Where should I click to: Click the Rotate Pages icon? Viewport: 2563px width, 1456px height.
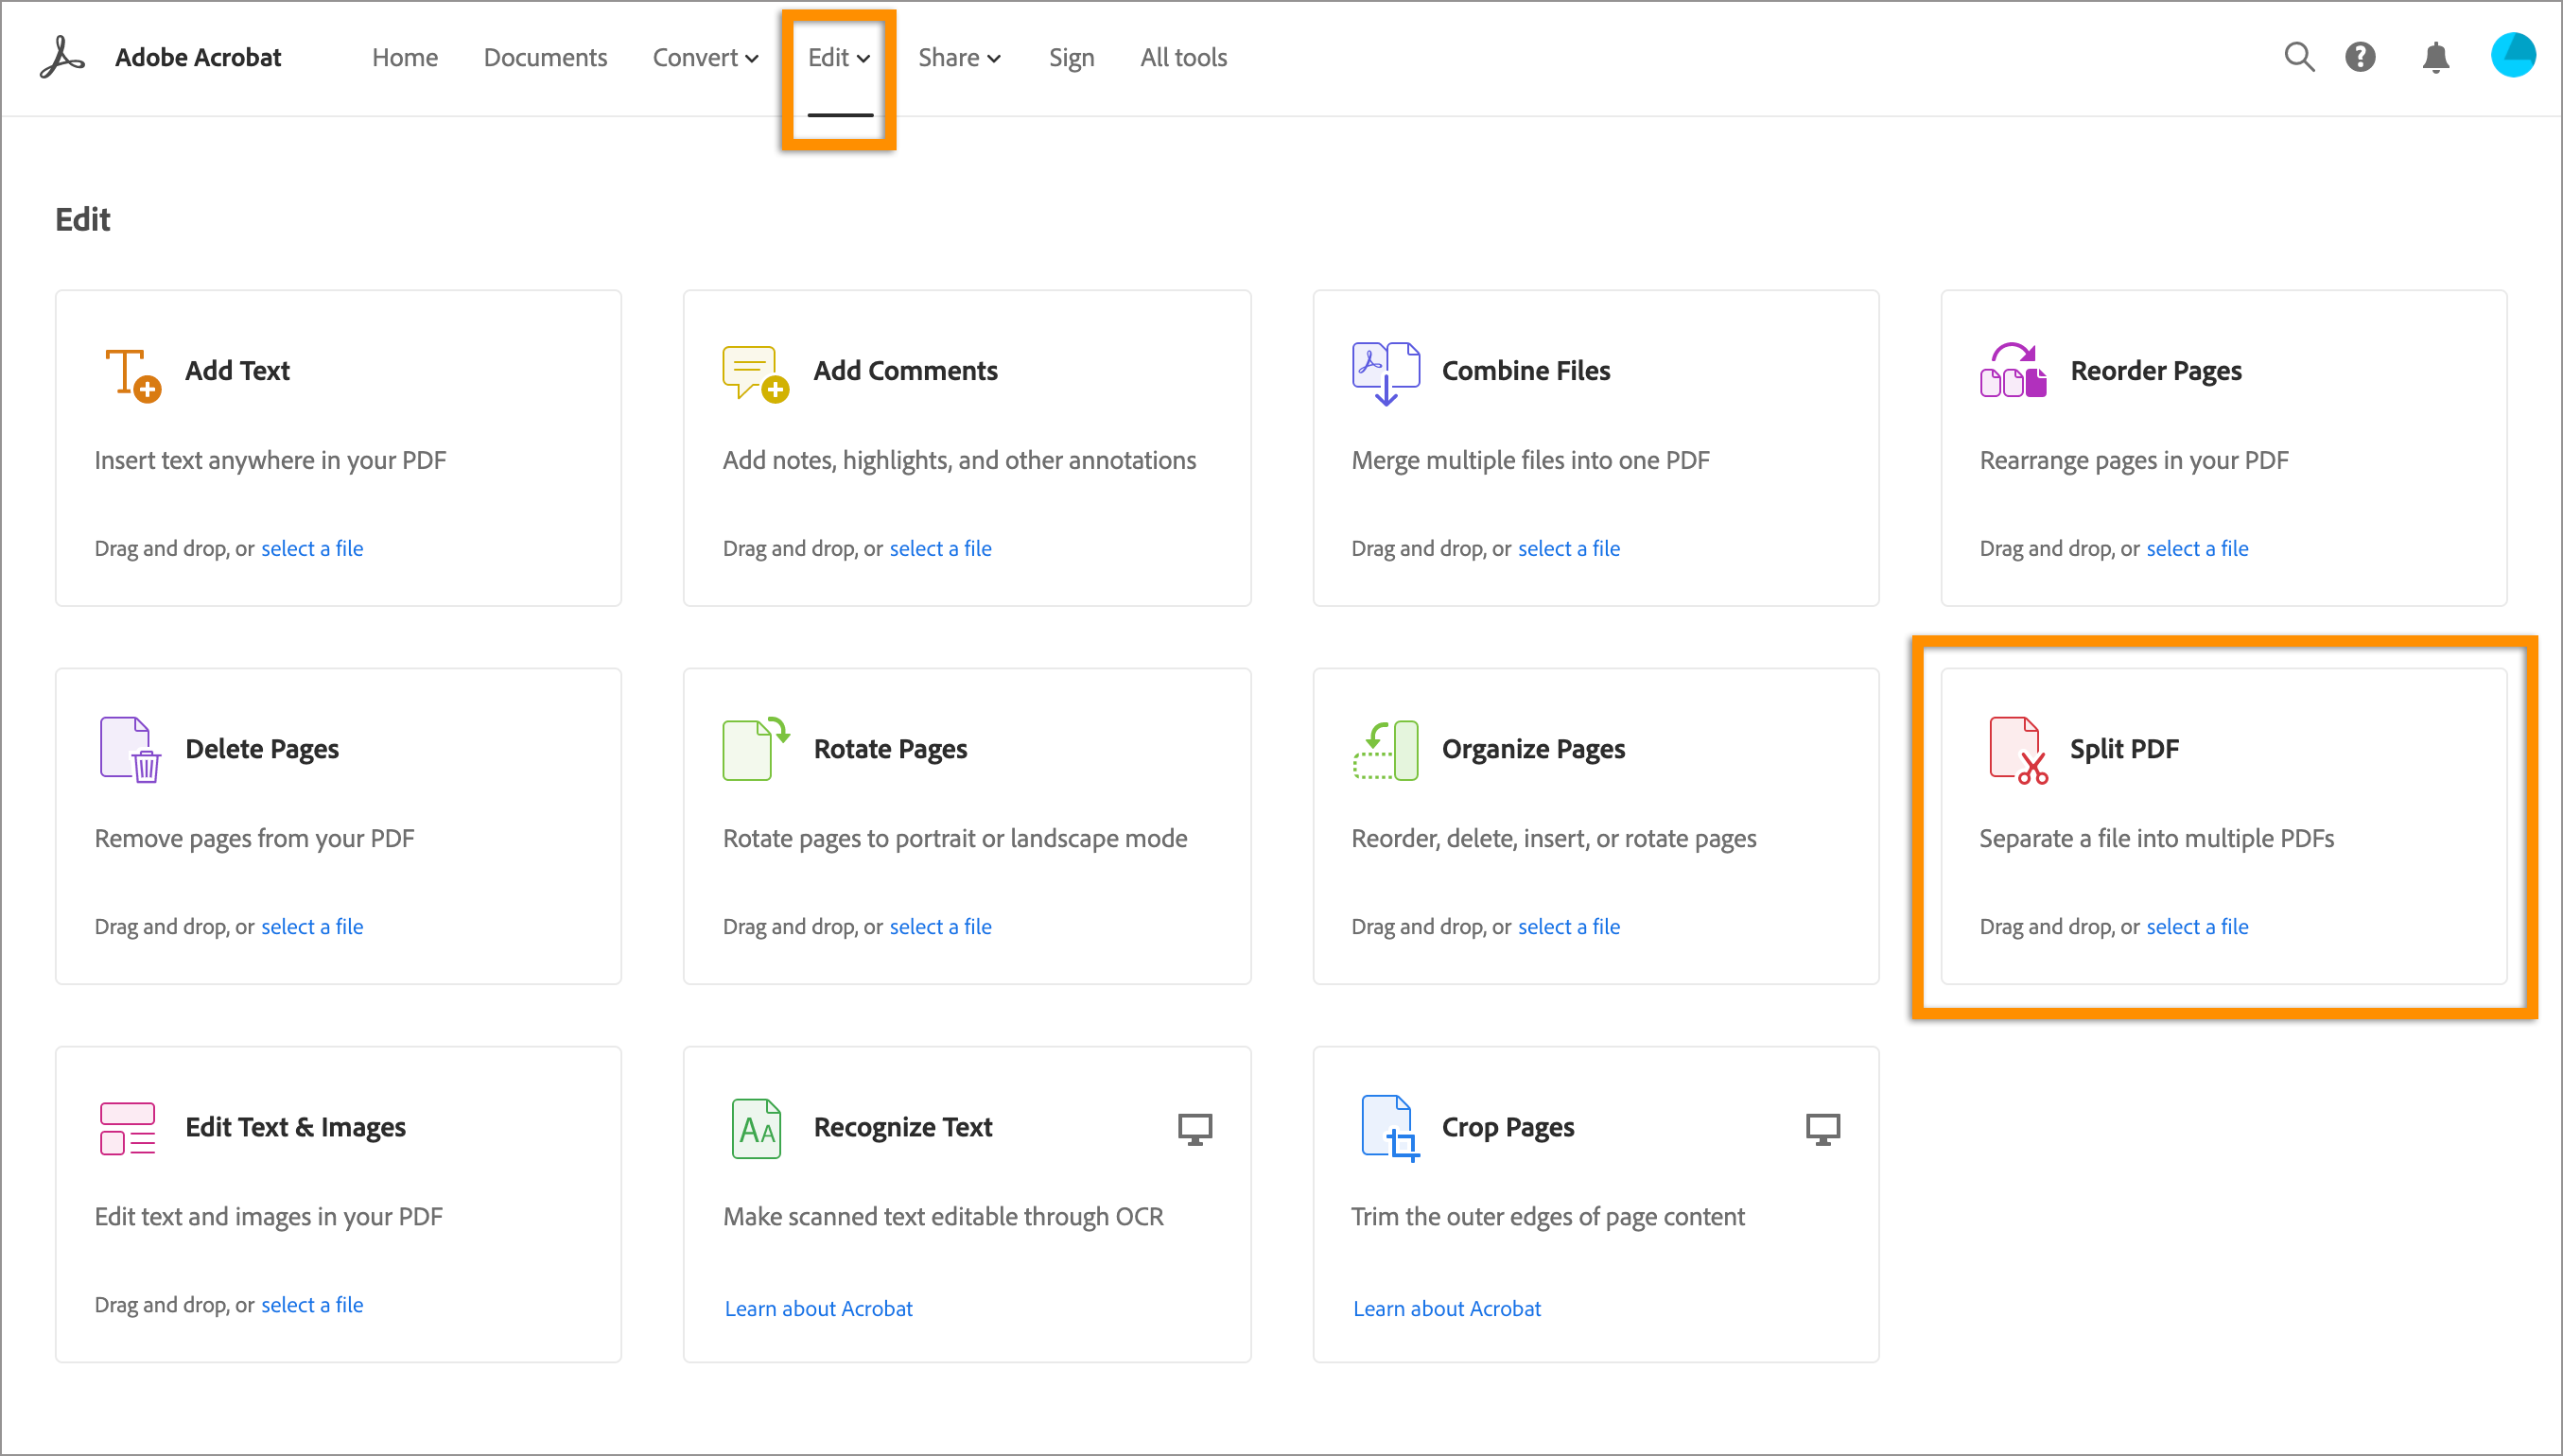757,748
